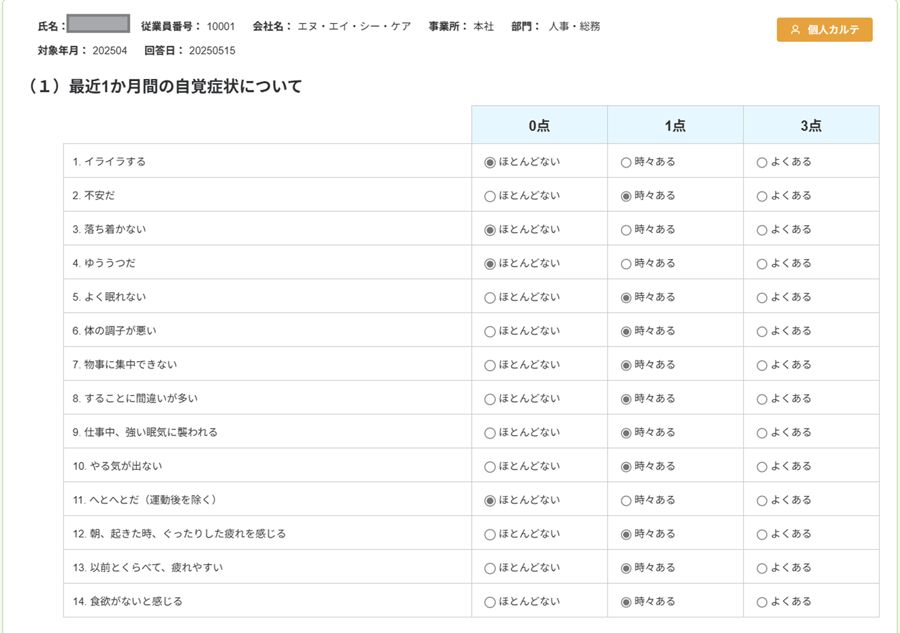Select ほとんどない for 9. 仕事中、強い眠気に襲われる
Viewport: 900px width, 633px height.
(x=490, y=433)
